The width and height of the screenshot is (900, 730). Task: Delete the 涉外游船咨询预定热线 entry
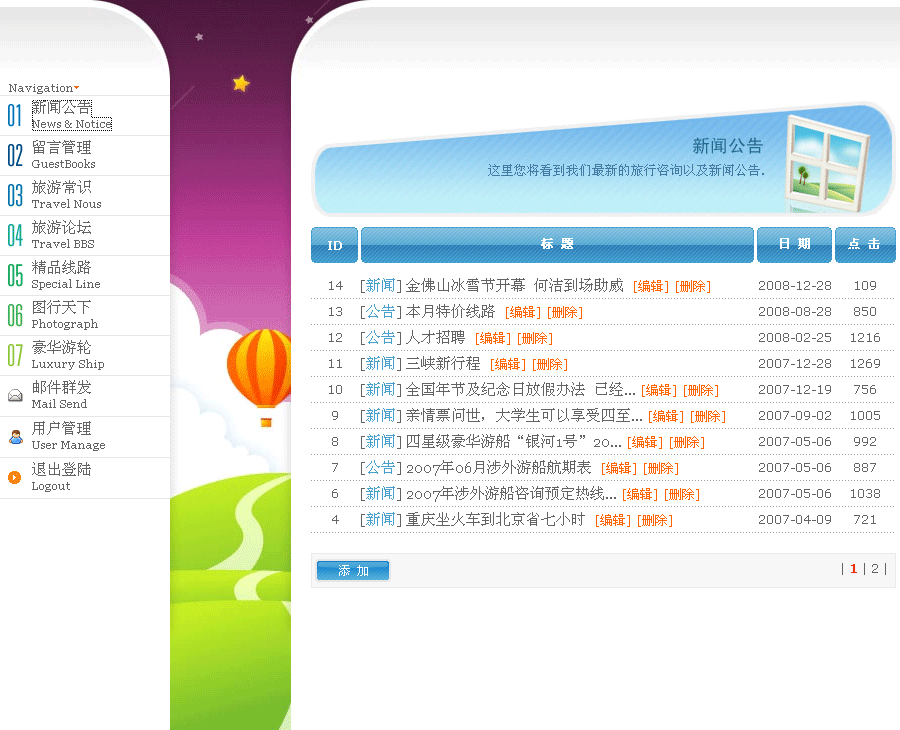point(682,494)
